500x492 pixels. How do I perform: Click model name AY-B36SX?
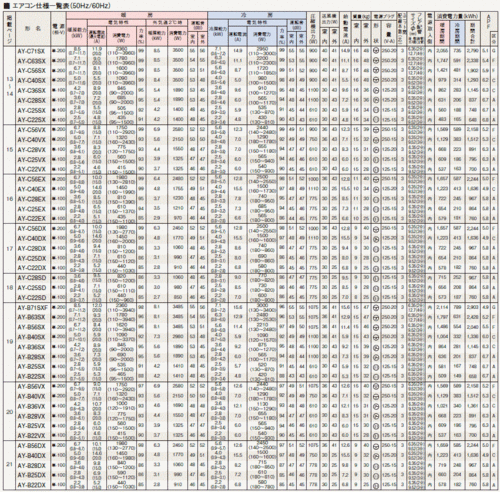32,347
